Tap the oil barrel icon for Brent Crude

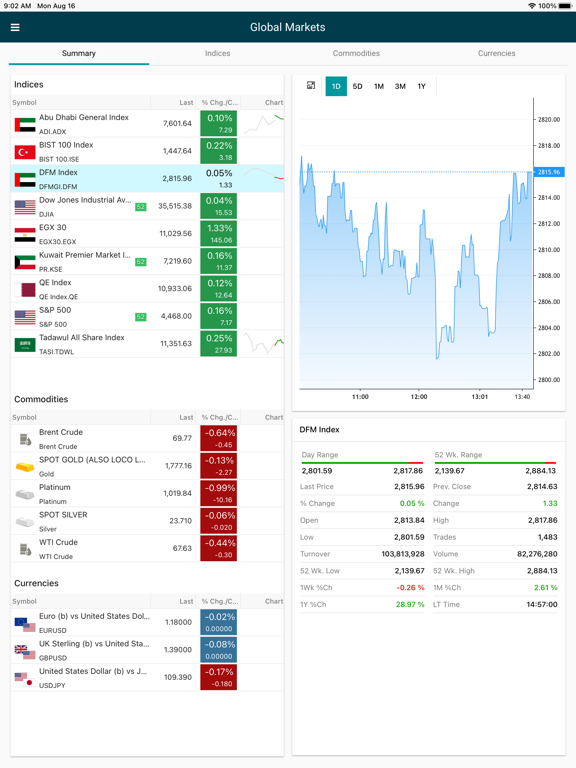[x=25, y=439]
